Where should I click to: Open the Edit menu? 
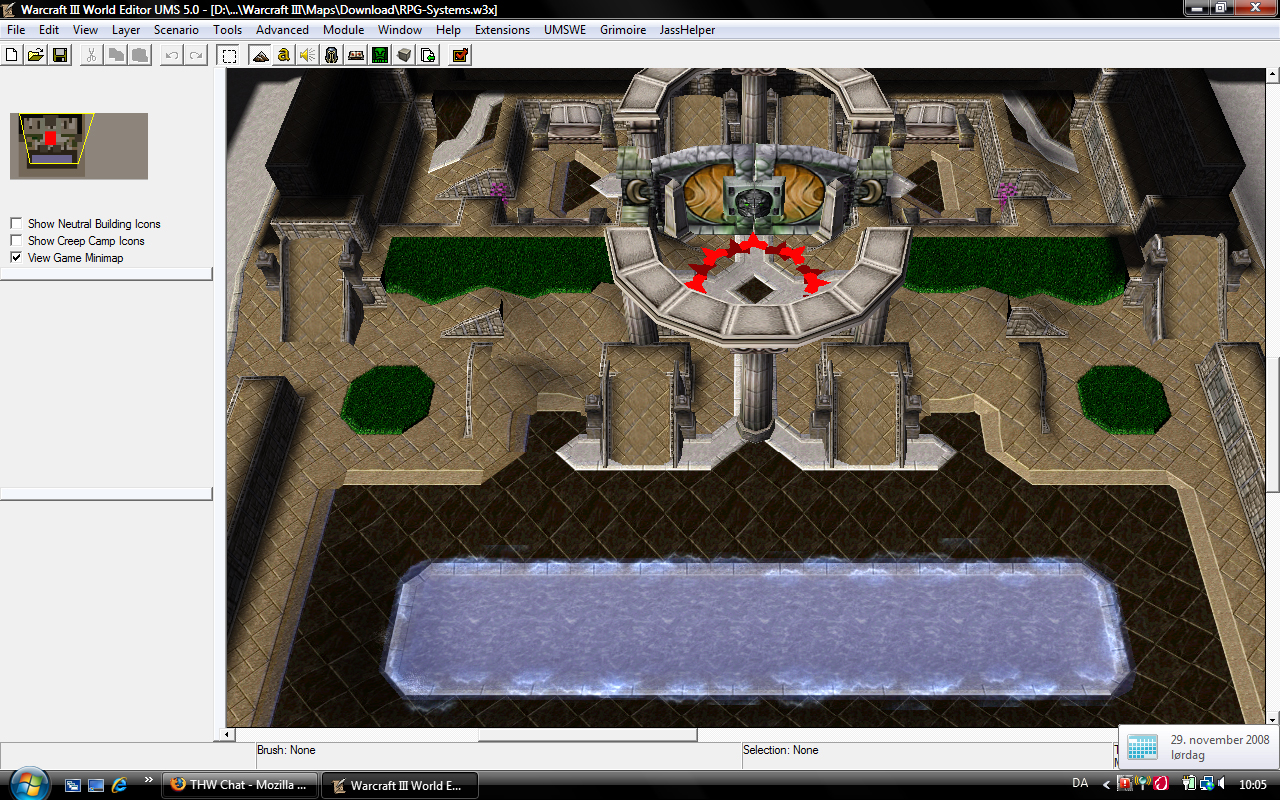(x=49, y=30)
